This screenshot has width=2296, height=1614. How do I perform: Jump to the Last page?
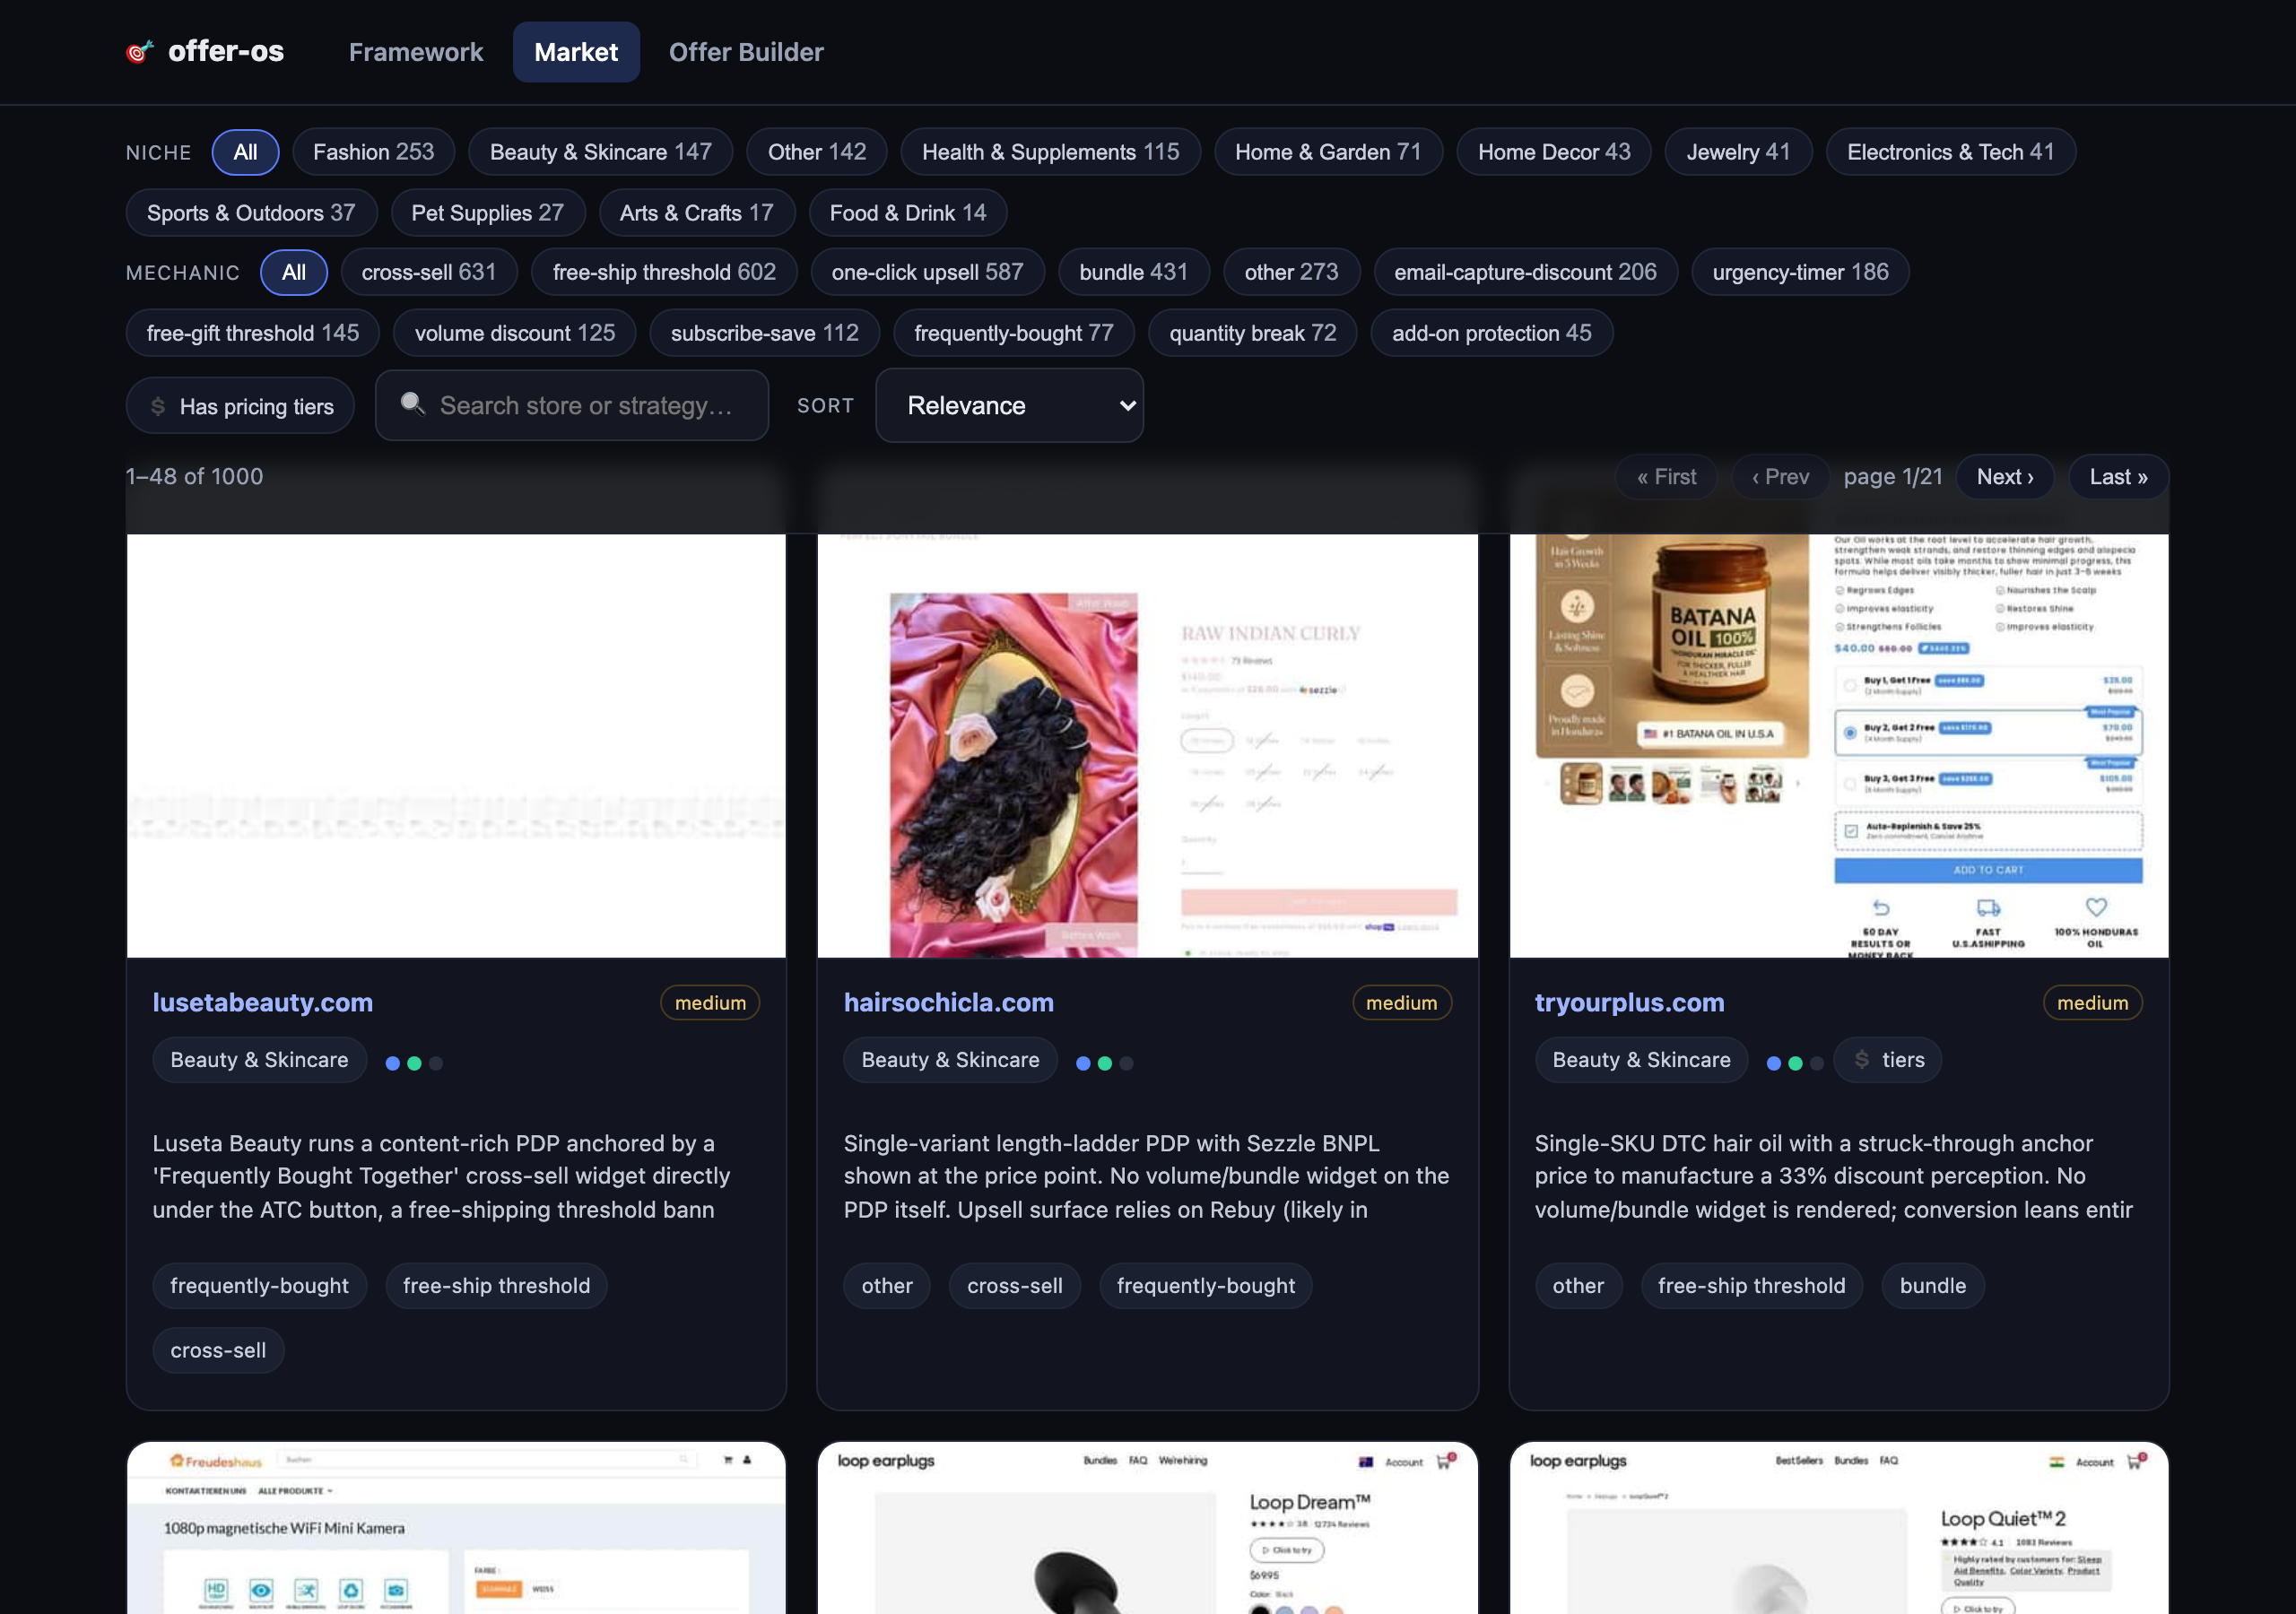click(2119, 477)
